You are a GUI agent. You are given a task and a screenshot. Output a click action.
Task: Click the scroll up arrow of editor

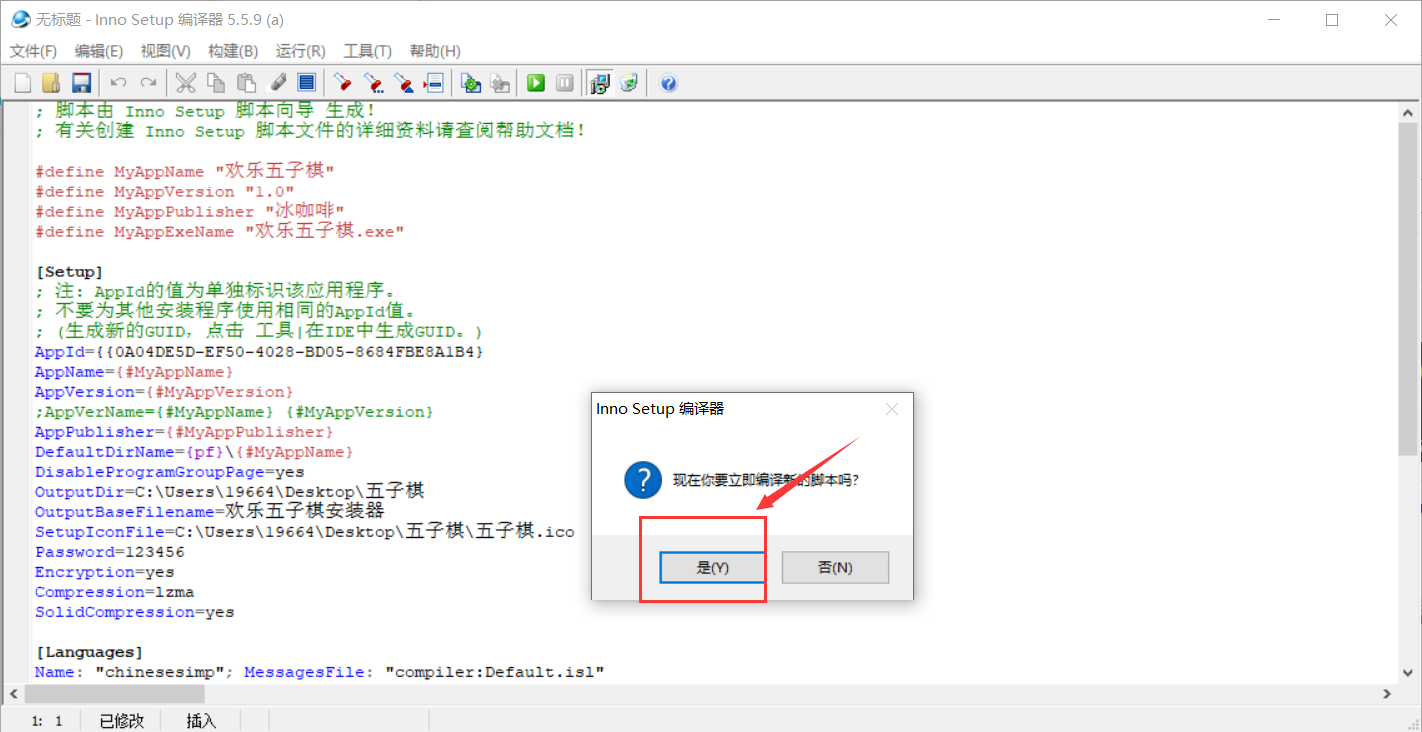point(1409,111)
